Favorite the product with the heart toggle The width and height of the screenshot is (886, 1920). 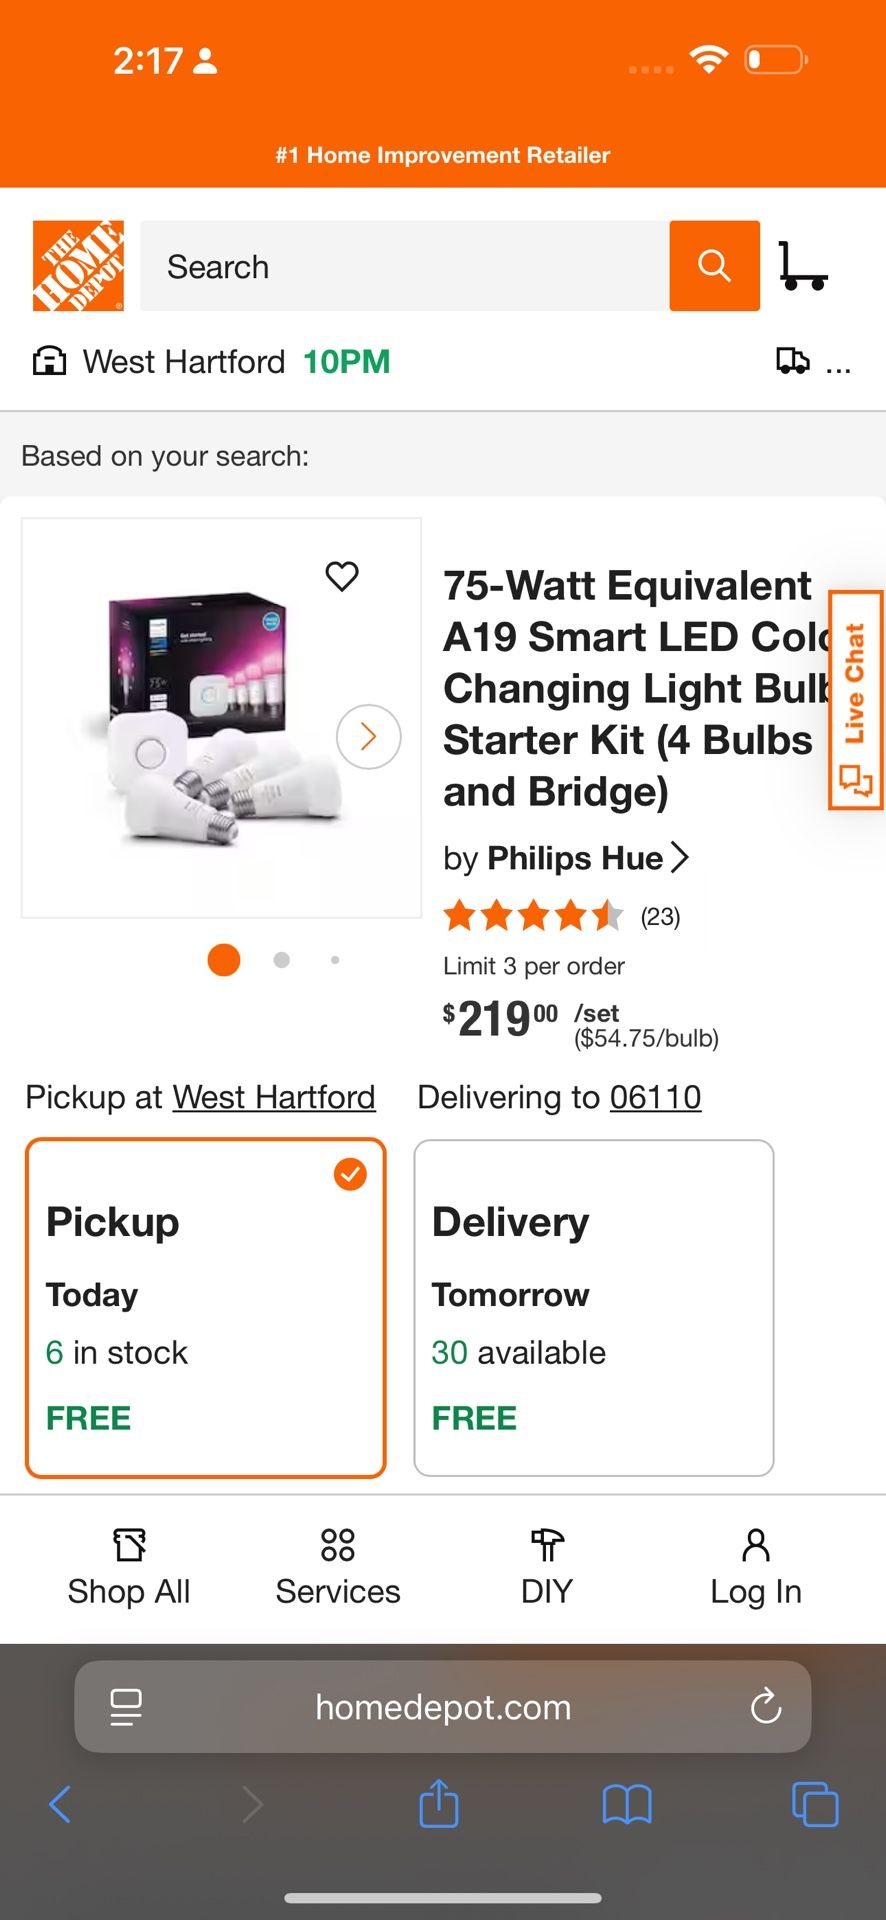tap(342, 576)
